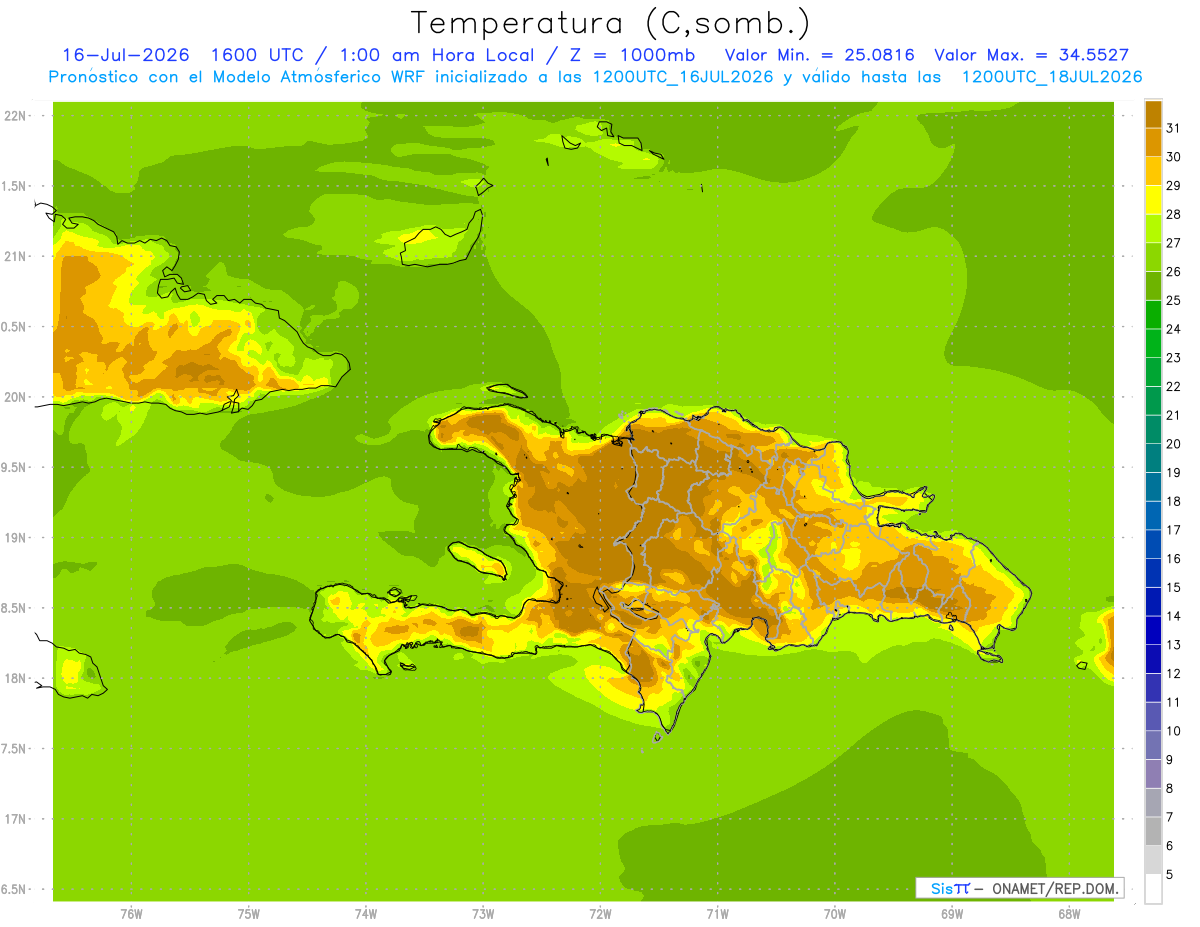Click the colorbar label "5"
This screenshot has height=927, width=1200.
(x=1170, y=874)
